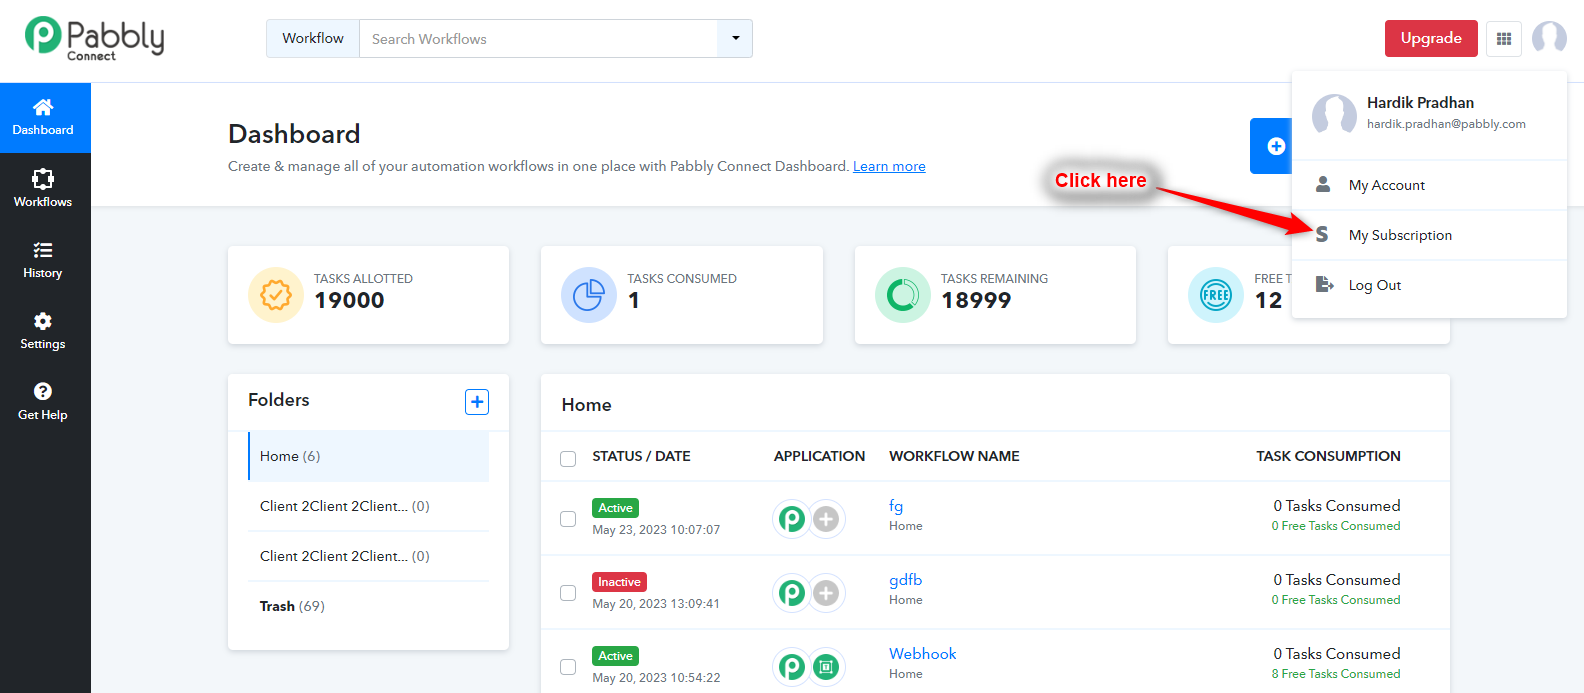Viewport: 1584px width, 693px height.
Task: Select the second Client 2Client folder
Action: [x=368, y=556]
